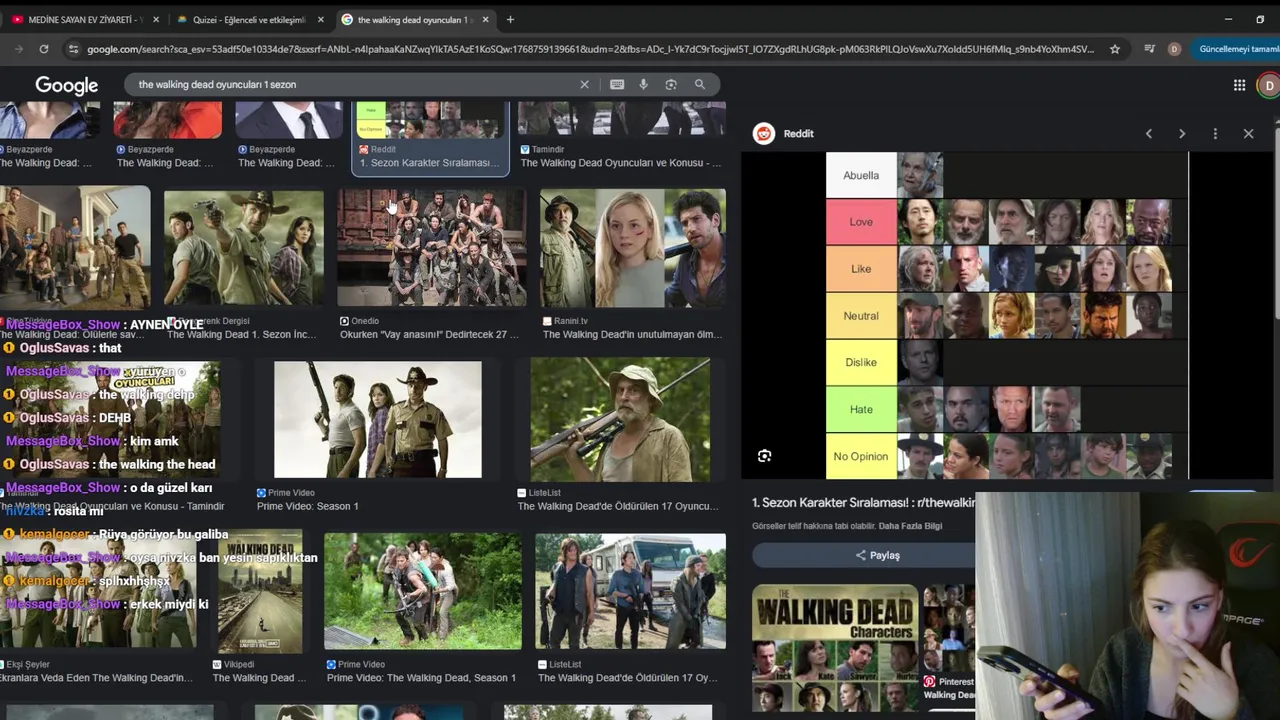The width and height of the screenshot is (1280, 720).
Task: Open '1. Sezon Karakter Sıralaması!' title link
Action: 862,502
